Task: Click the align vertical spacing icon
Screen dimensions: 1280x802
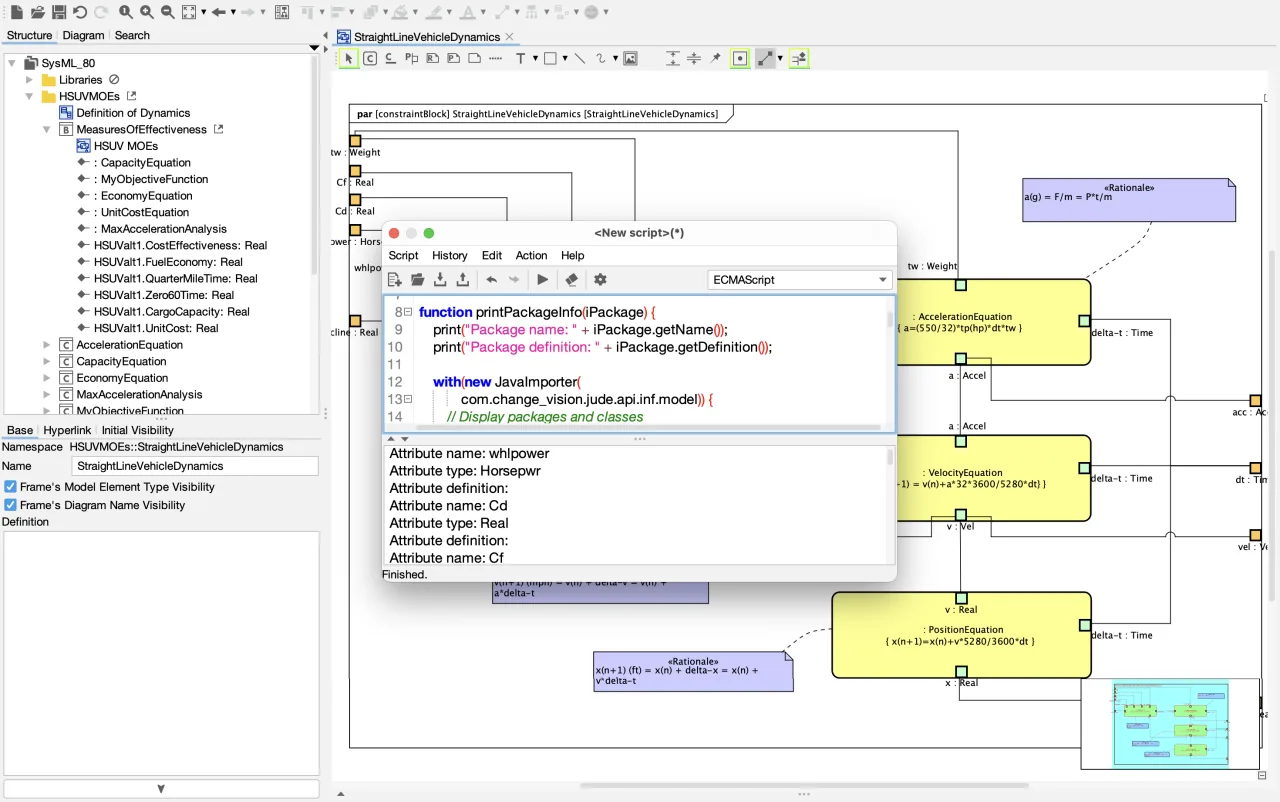Action: tap(673, 59)
